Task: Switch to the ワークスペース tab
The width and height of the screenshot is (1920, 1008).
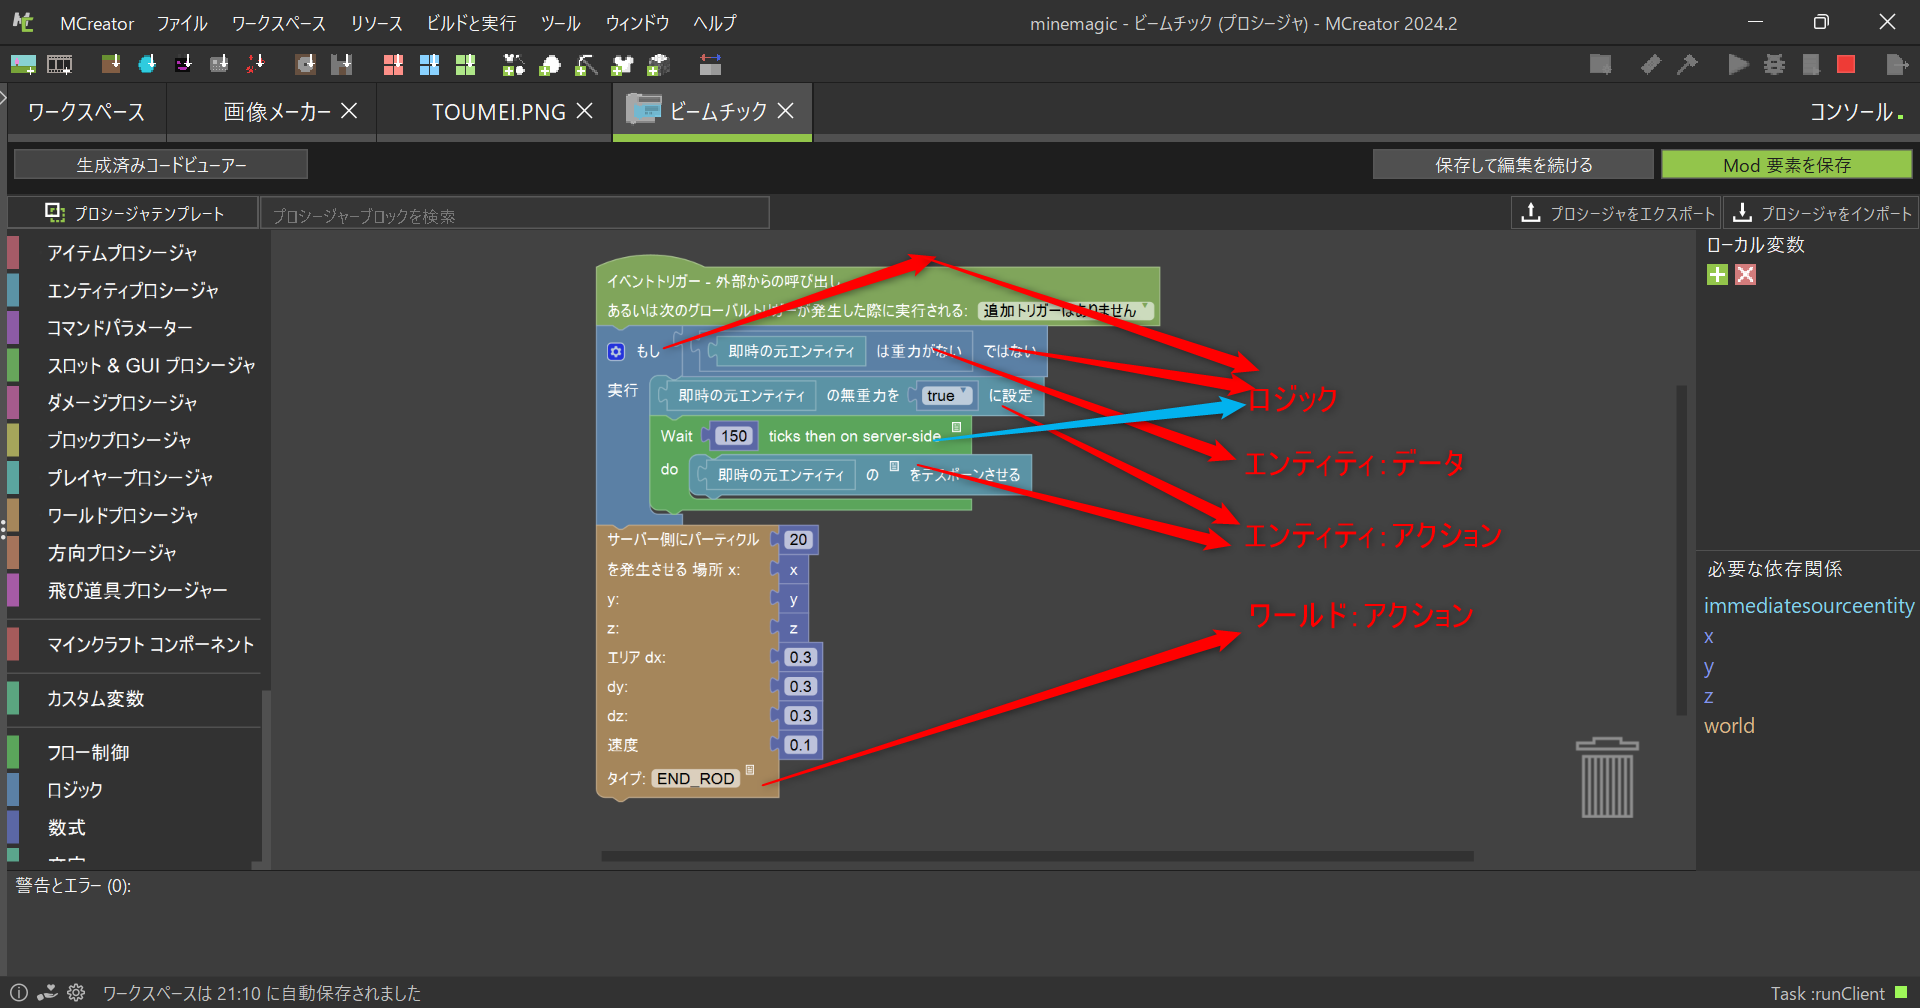Action: click(86, 112)
